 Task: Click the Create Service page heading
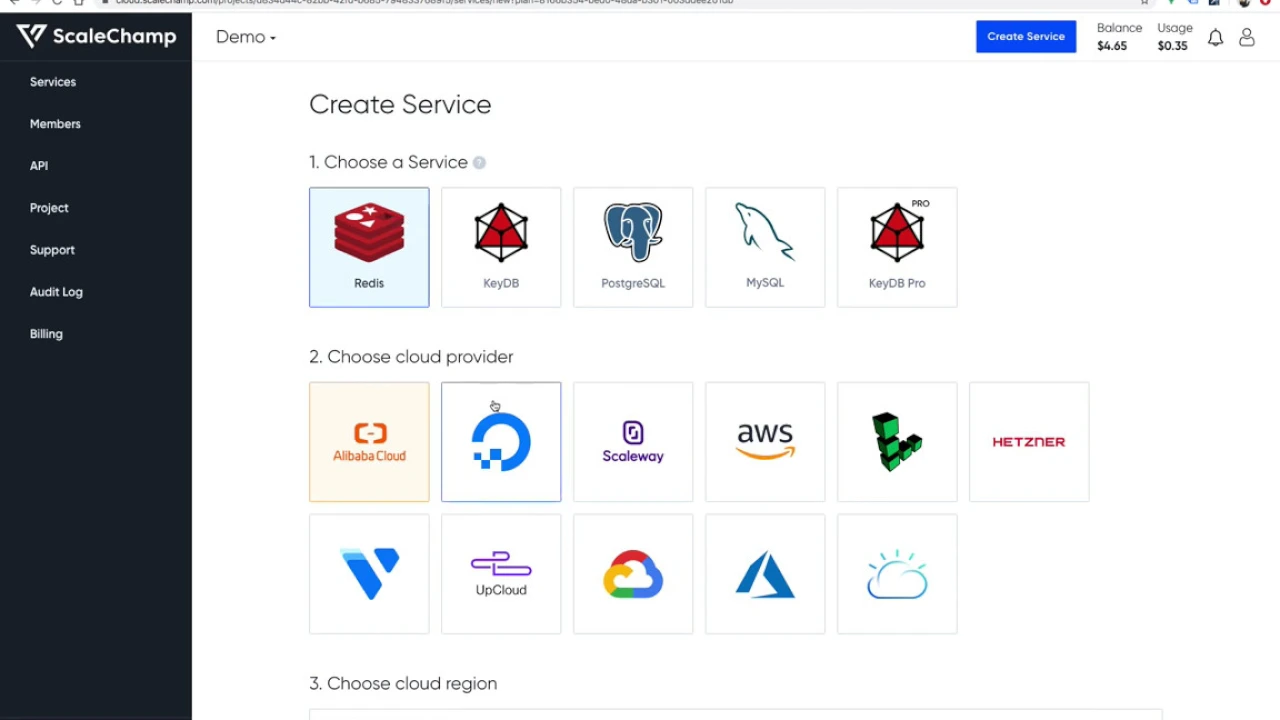click(x=400, y=105)
